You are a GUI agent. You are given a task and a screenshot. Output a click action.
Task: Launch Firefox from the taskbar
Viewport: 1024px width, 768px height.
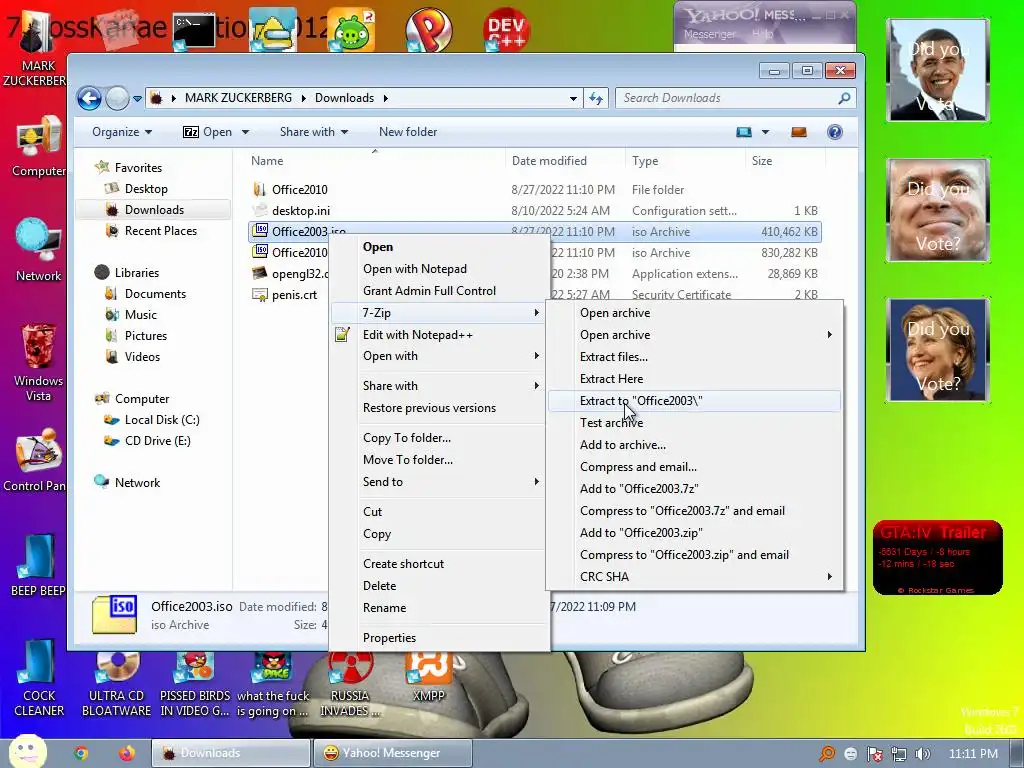127,753
